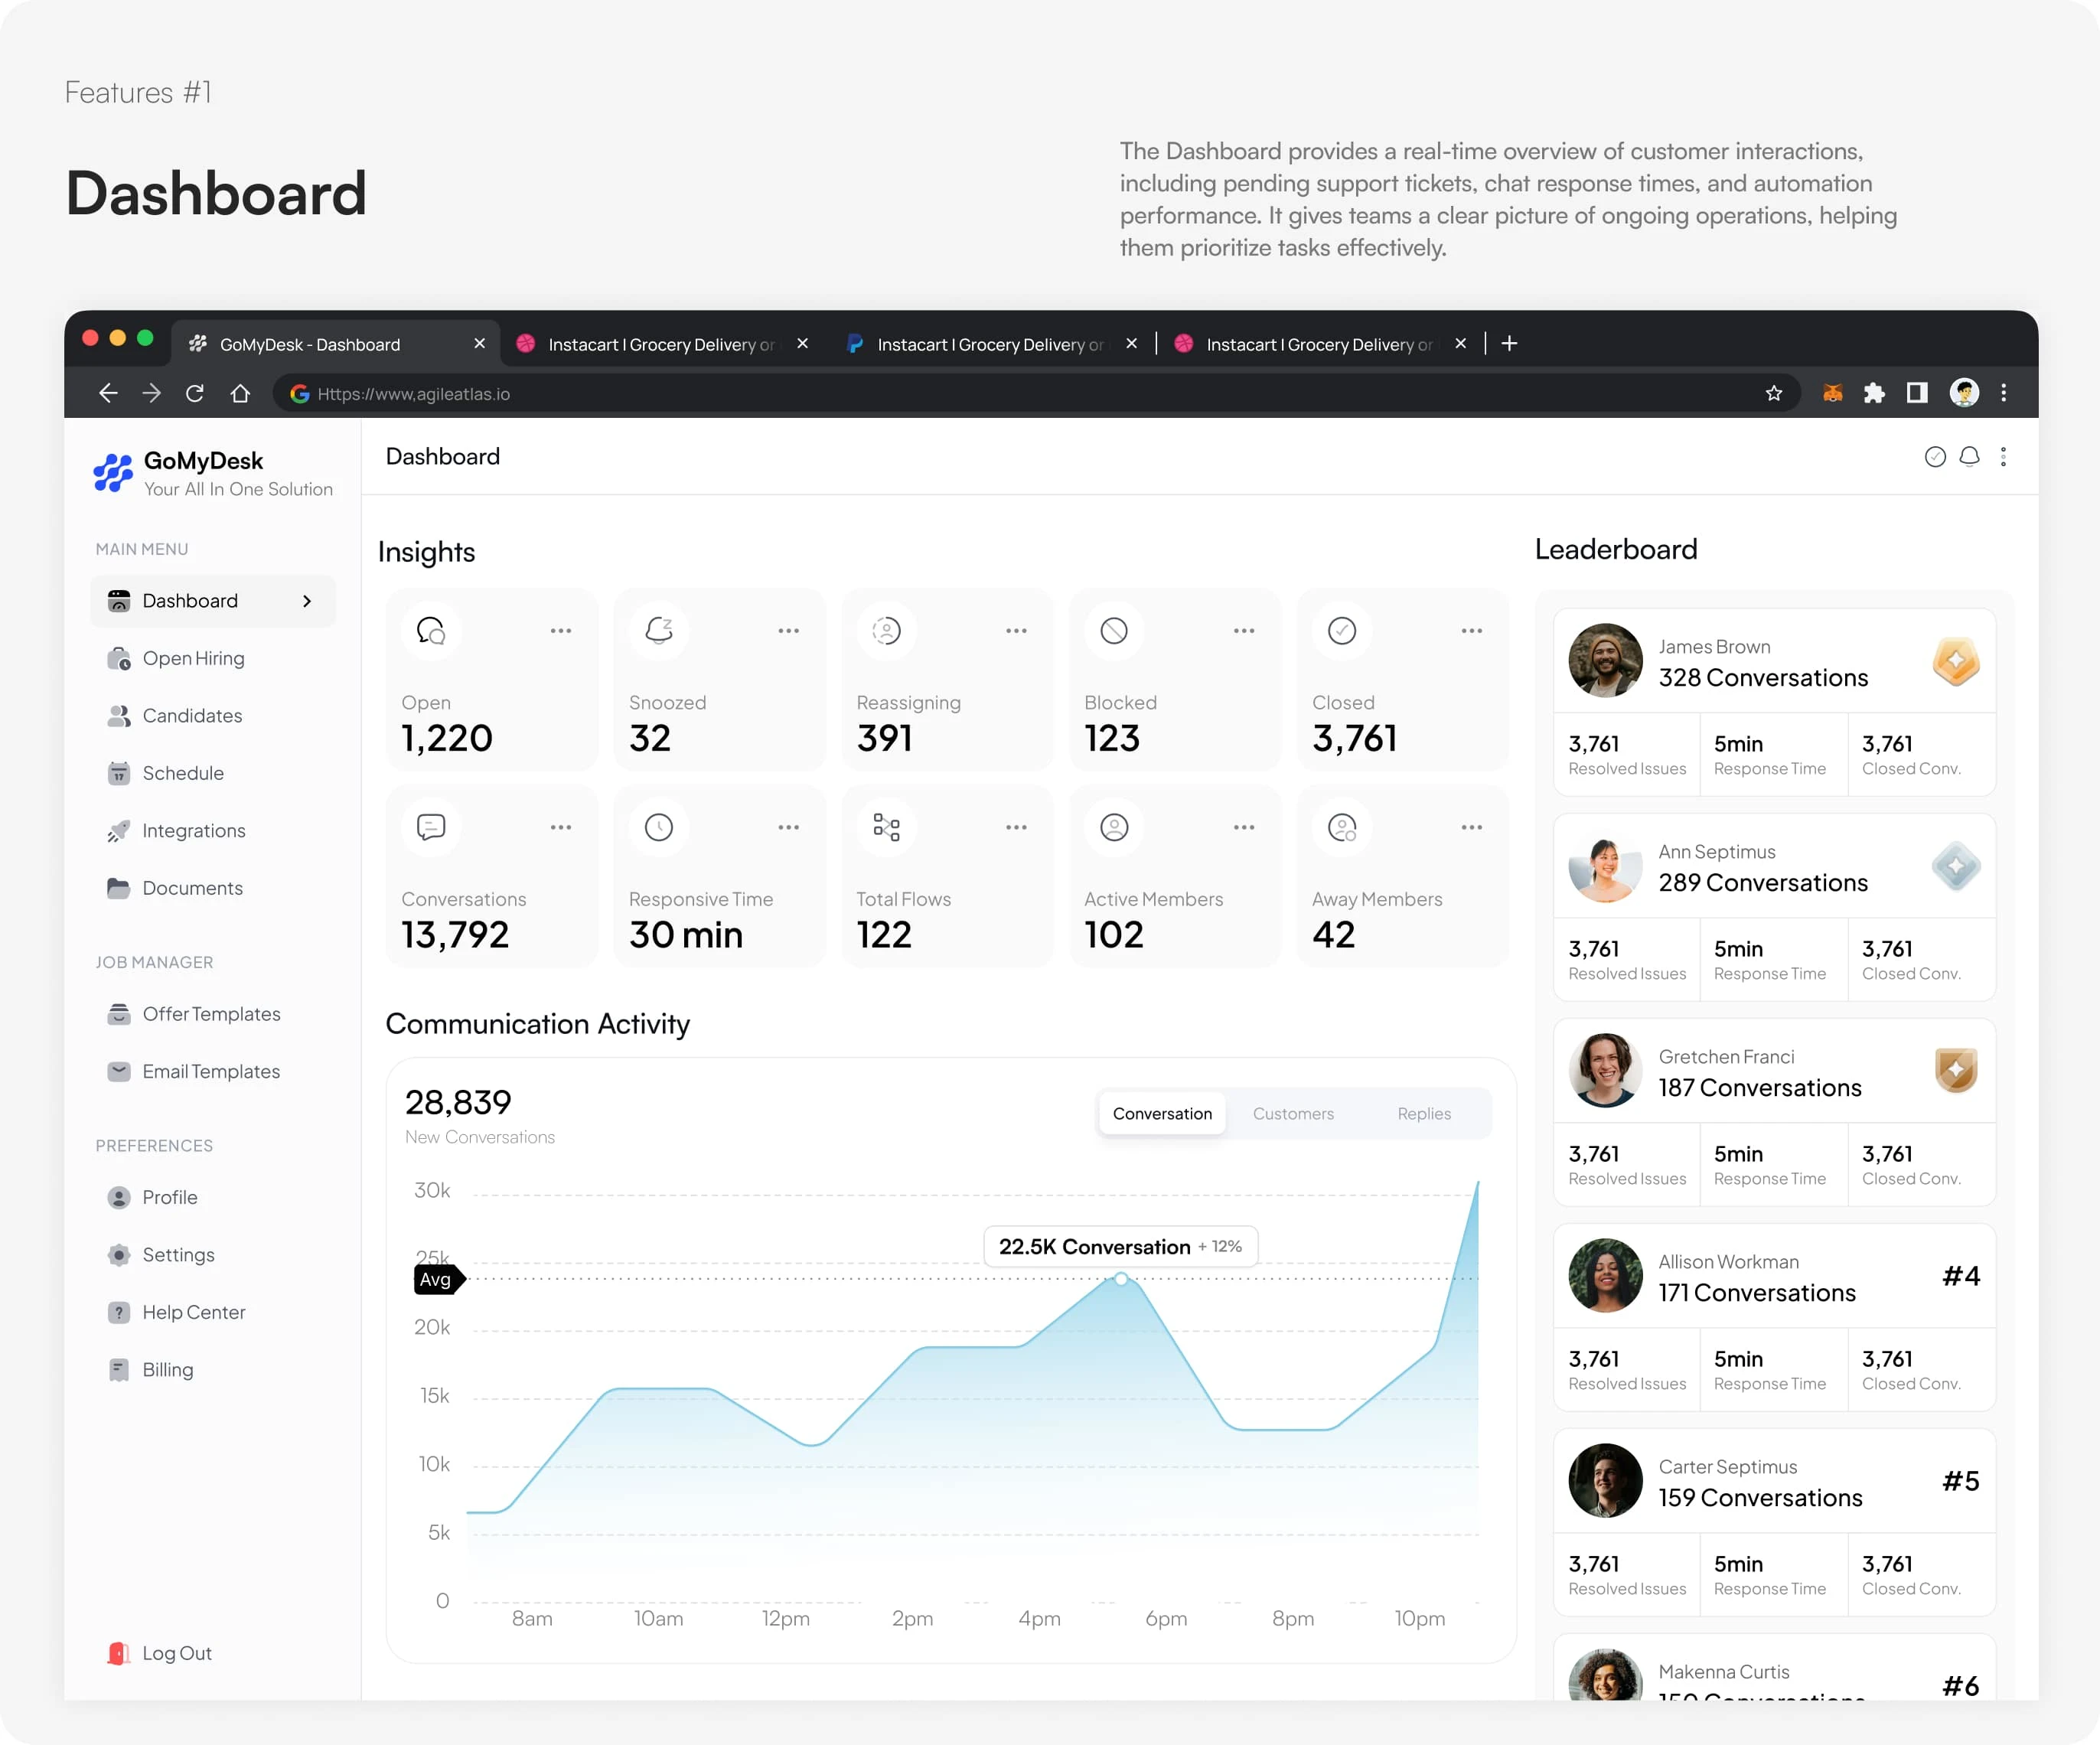Click the Away Members card icon

coord(1342,827)
